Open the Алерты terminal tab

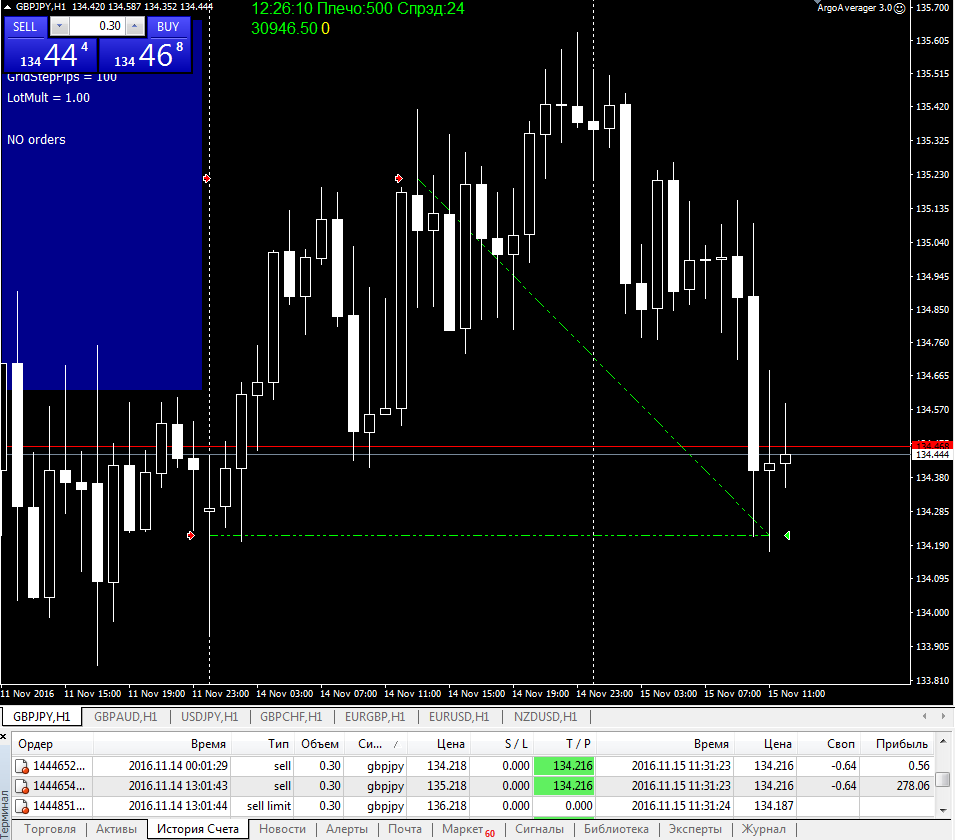[347, 829]
